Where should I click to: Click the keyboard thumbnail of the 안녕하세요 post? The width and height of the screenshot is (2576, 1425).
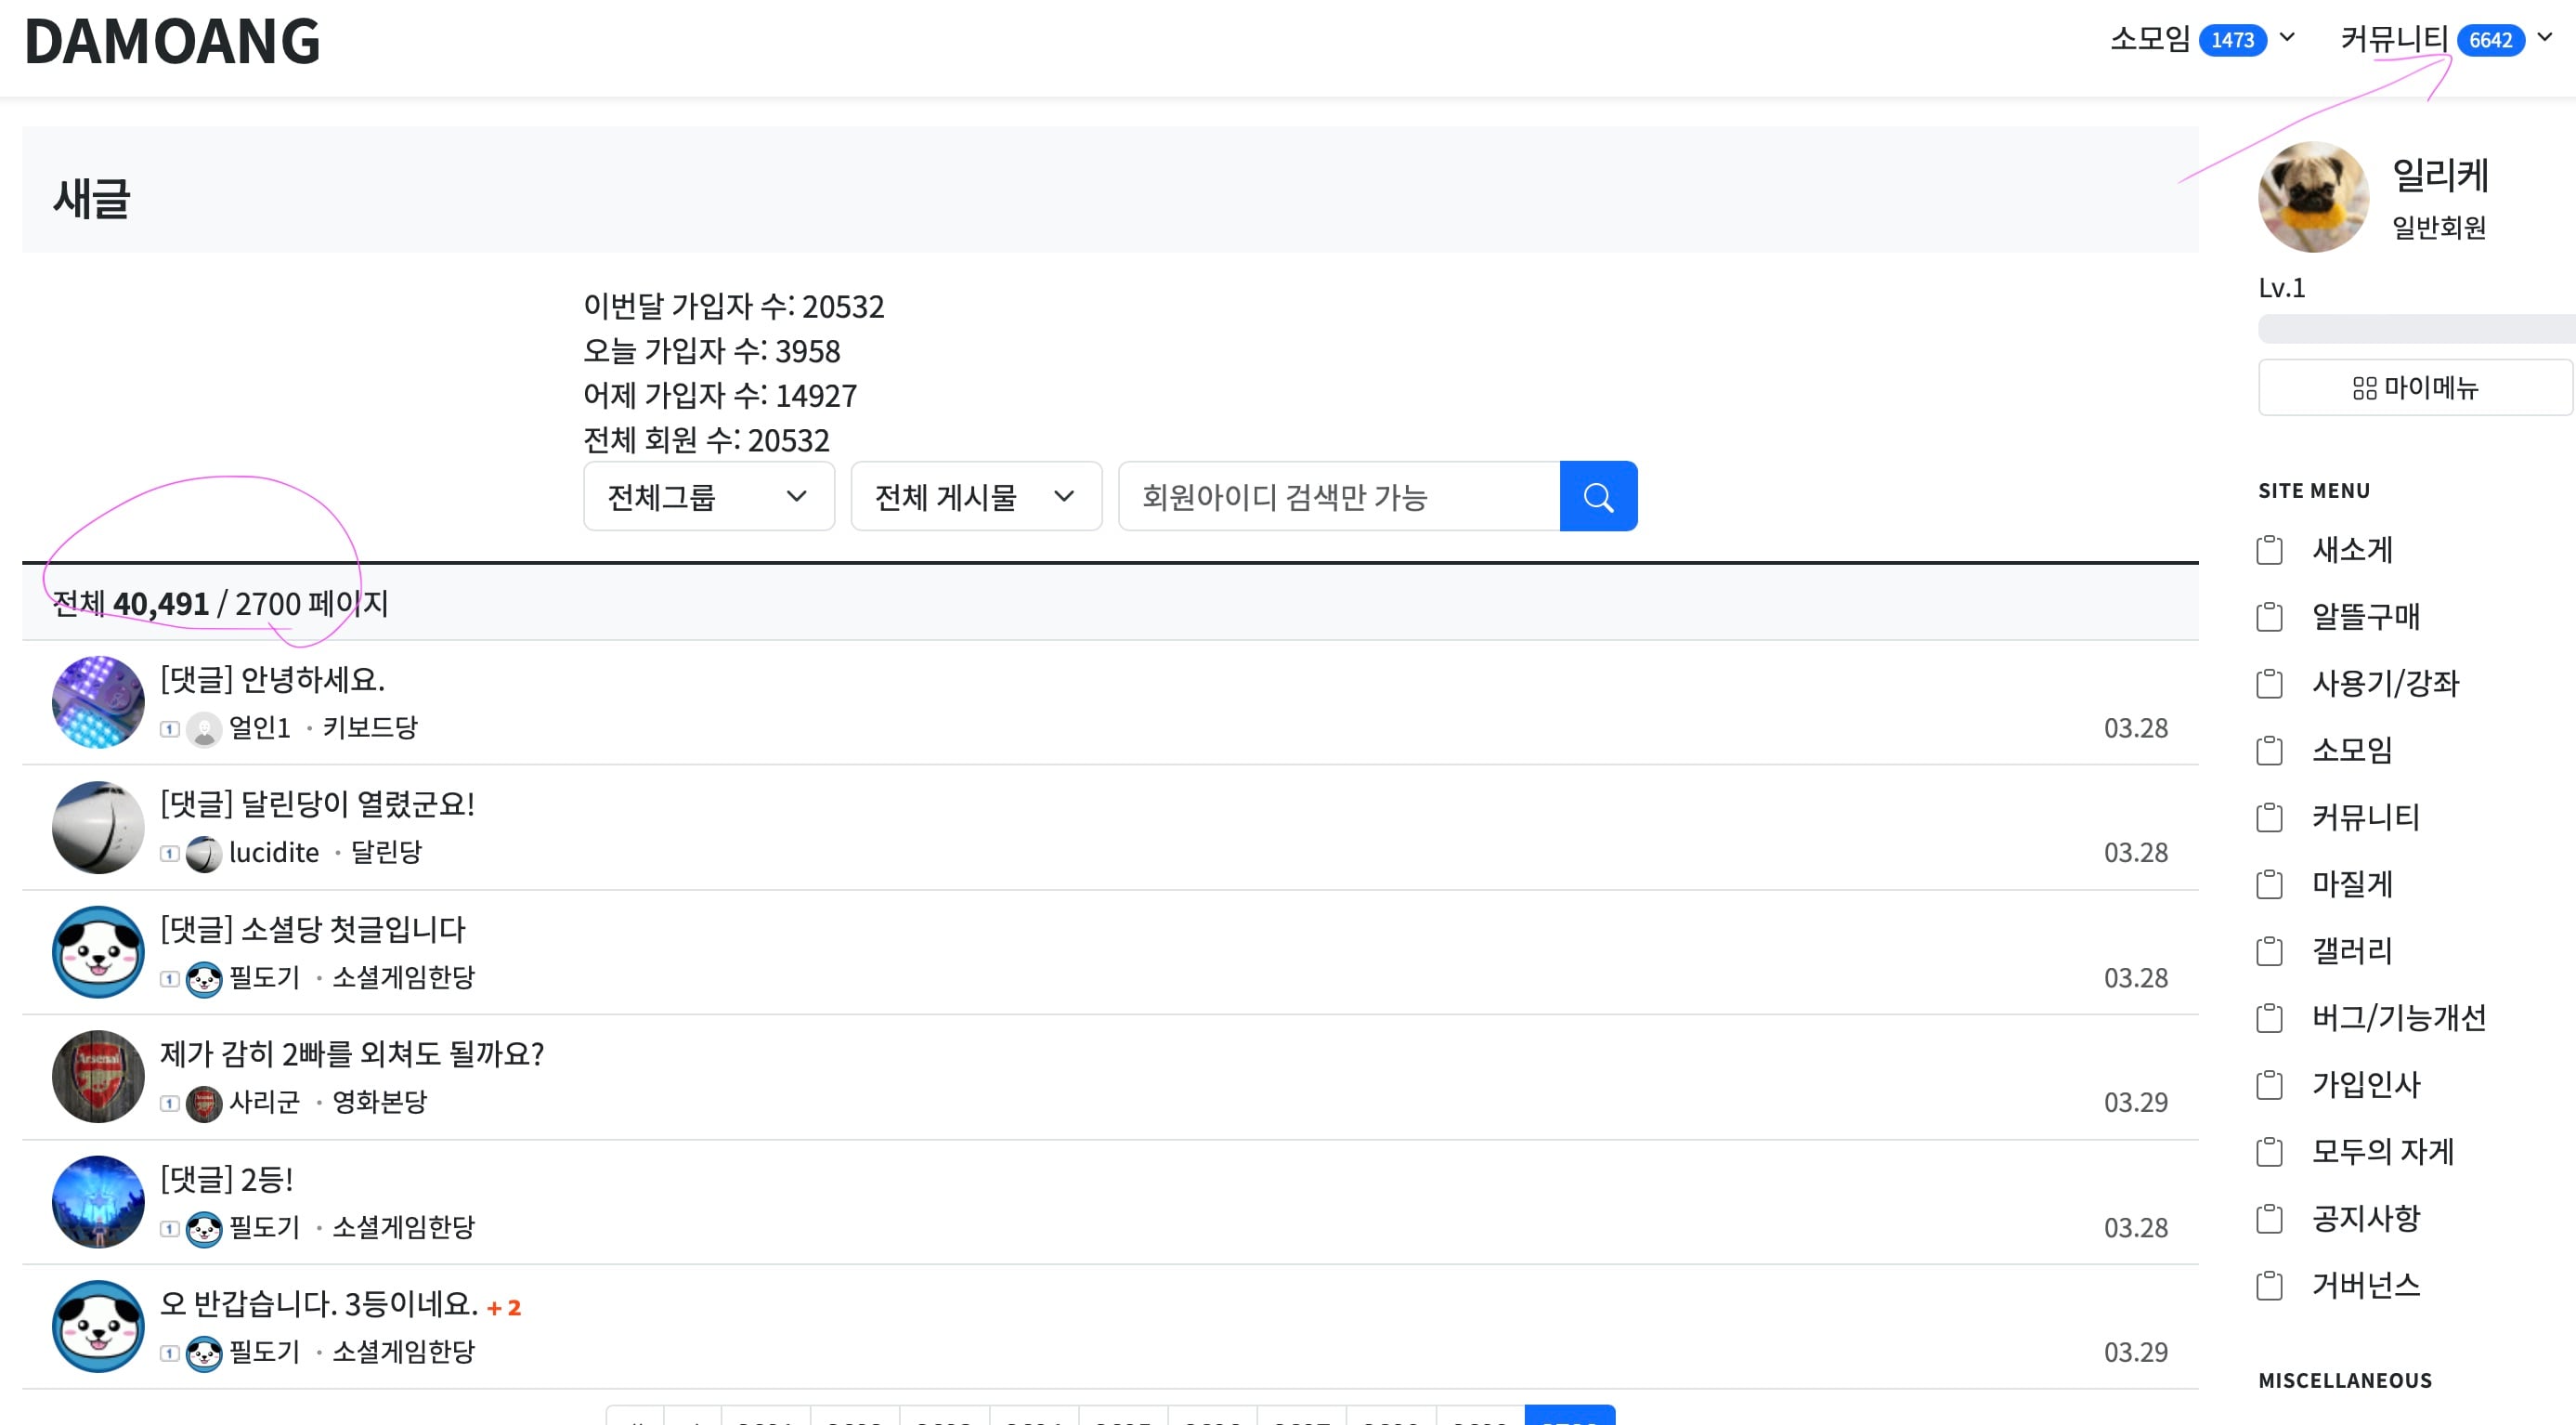98,702
